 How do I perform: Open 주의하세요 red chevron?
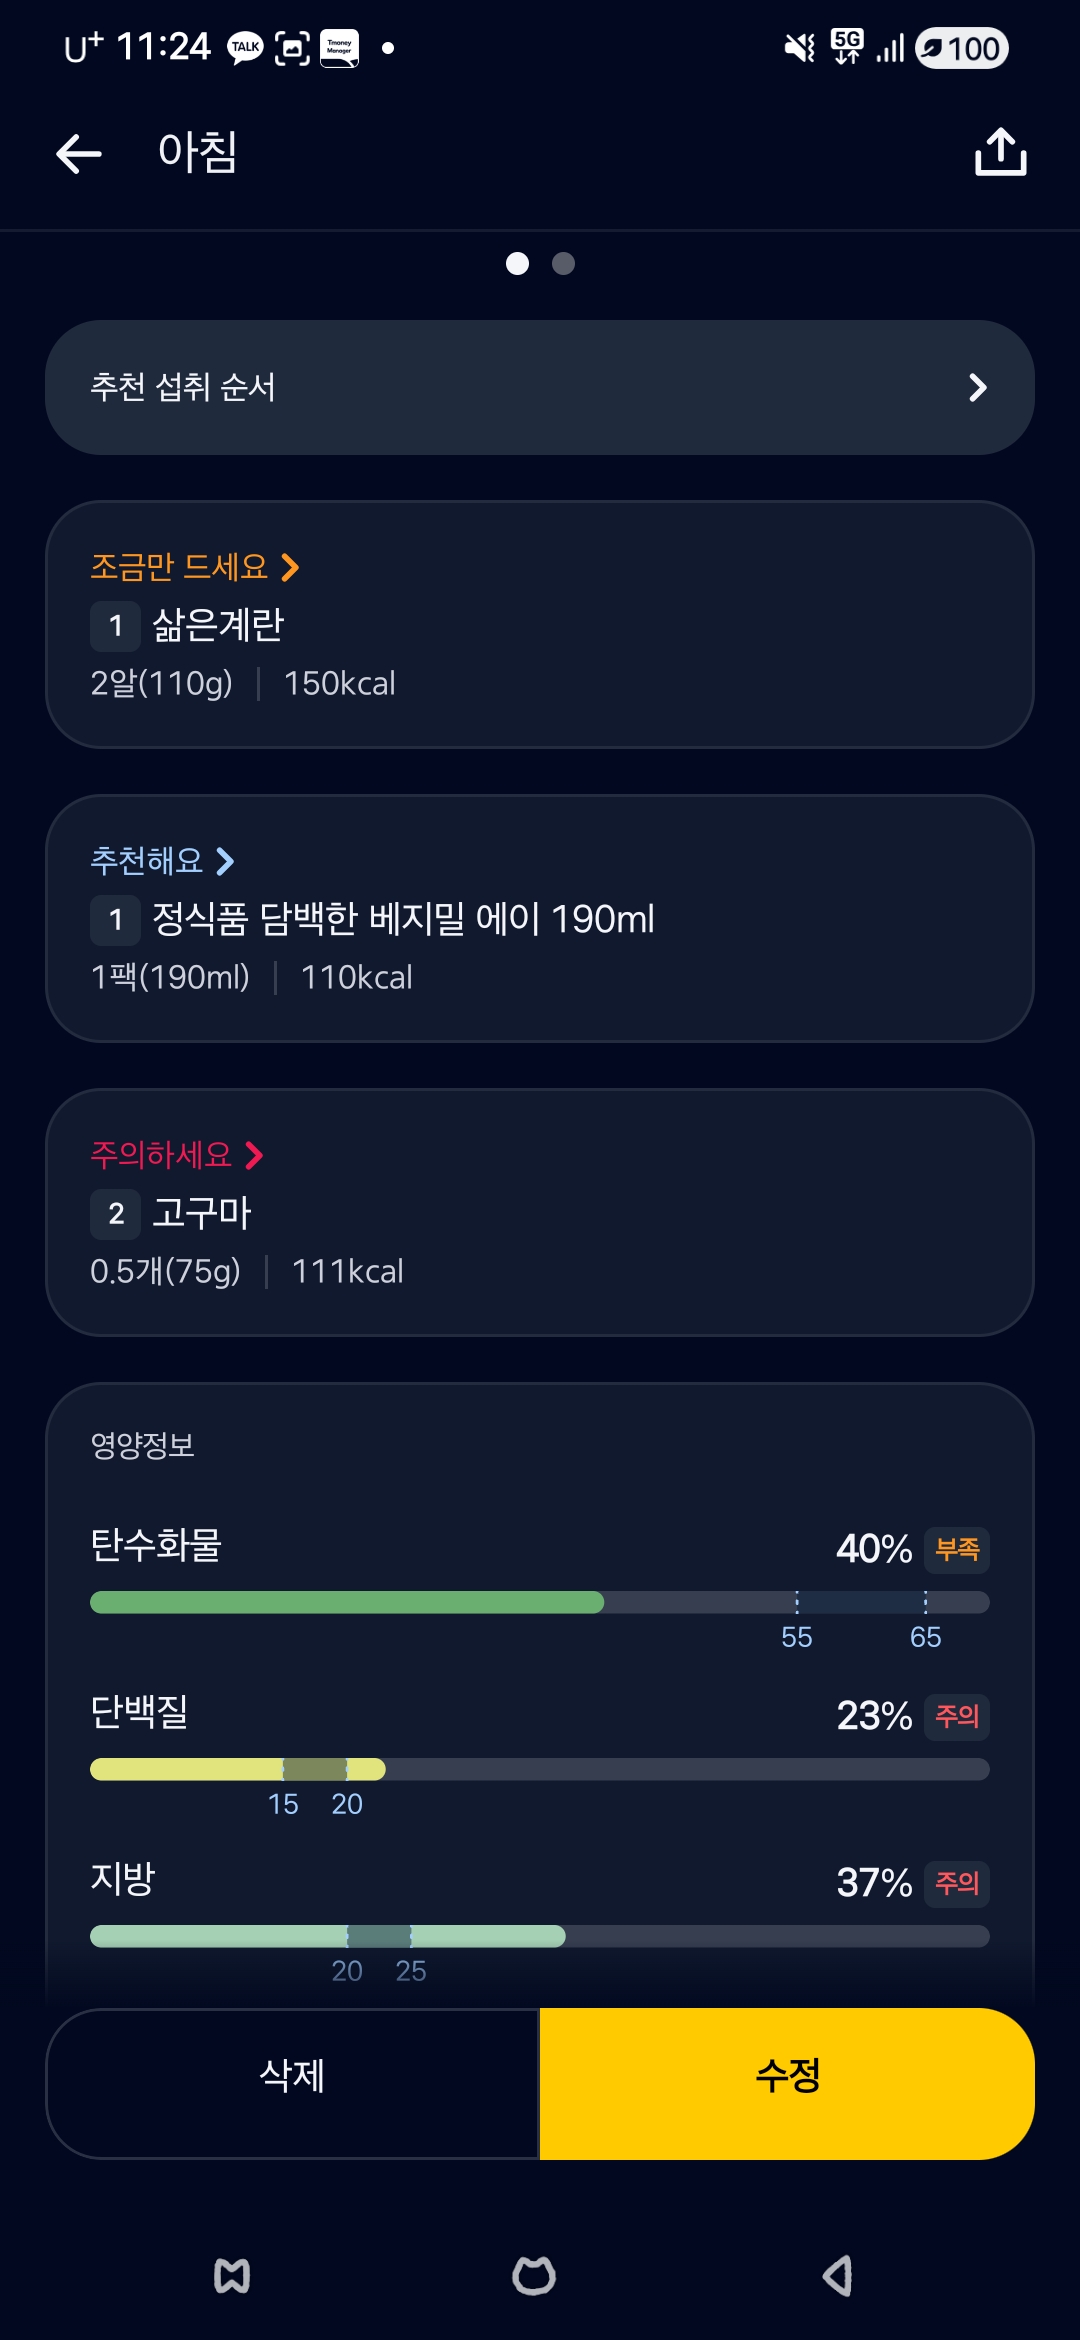(254, 1155)
